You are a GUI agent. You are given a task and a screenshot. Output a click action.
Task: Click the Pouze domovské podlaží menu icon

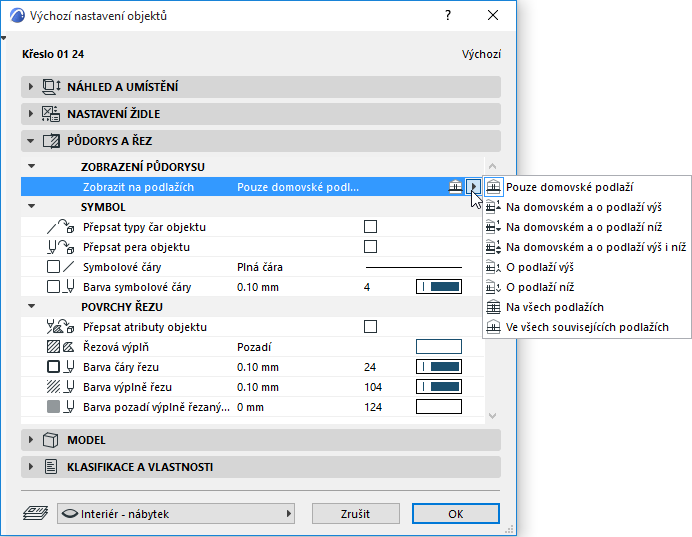click(x=493, y=187)
